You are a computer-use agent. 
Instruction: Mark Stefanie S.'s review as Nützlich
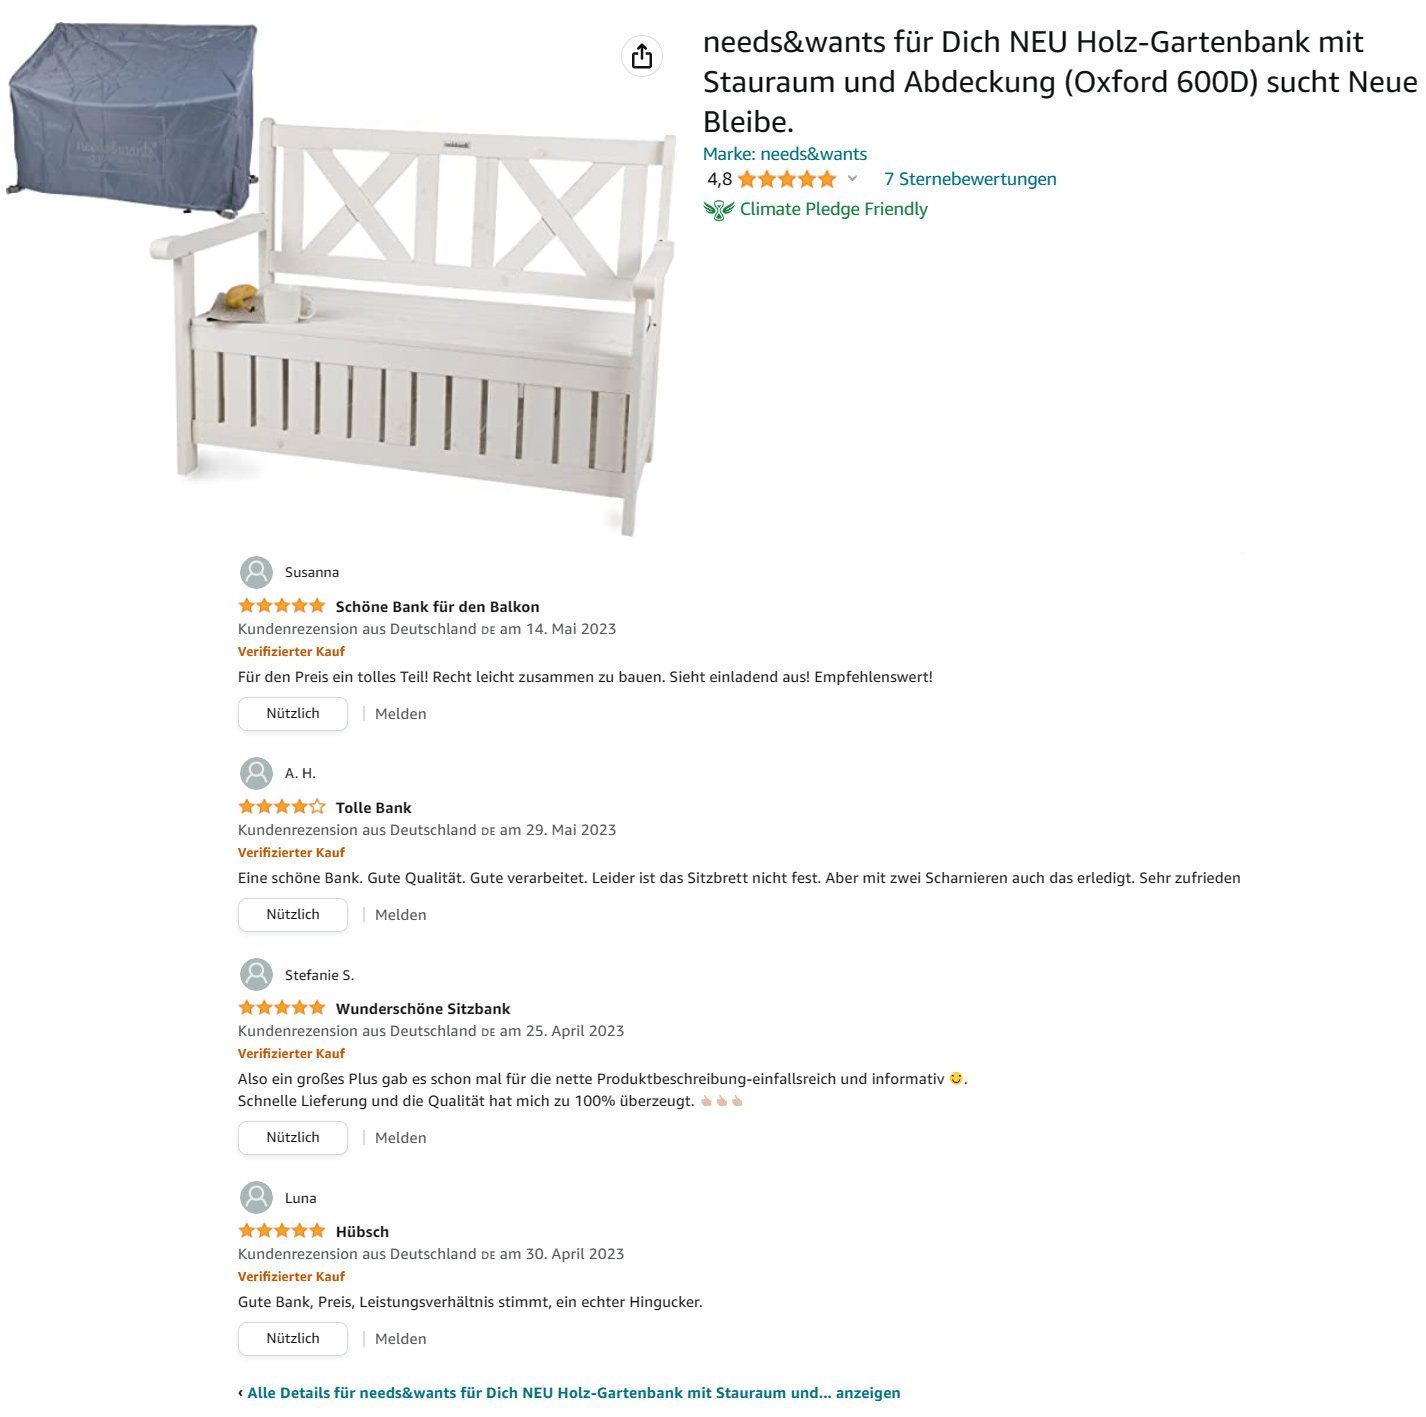(x=293, y=1138)
